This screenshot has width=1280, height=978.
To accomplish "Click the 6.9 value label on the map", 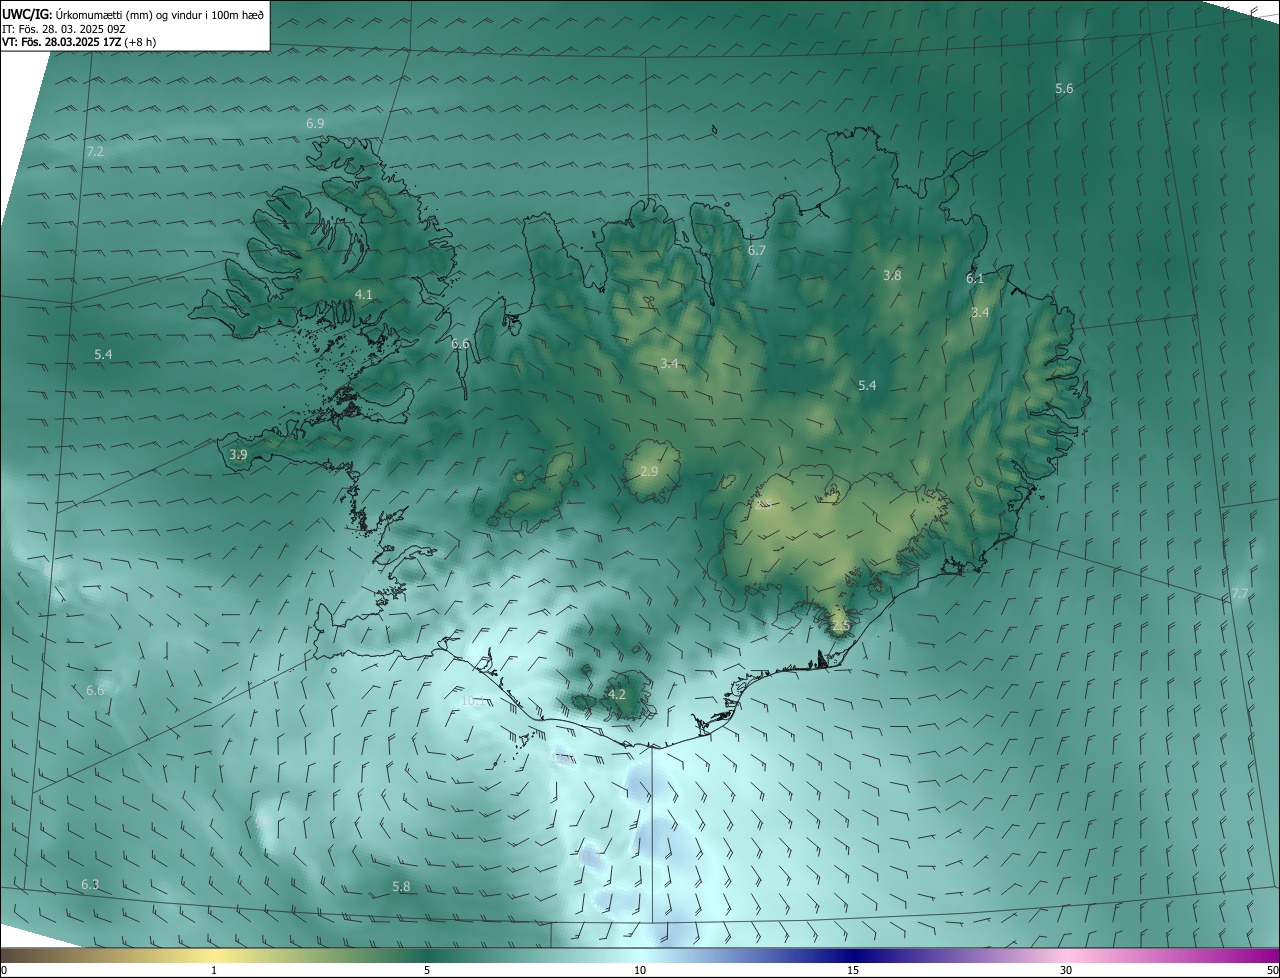I will pyautogui.click(x=315, y=123).
